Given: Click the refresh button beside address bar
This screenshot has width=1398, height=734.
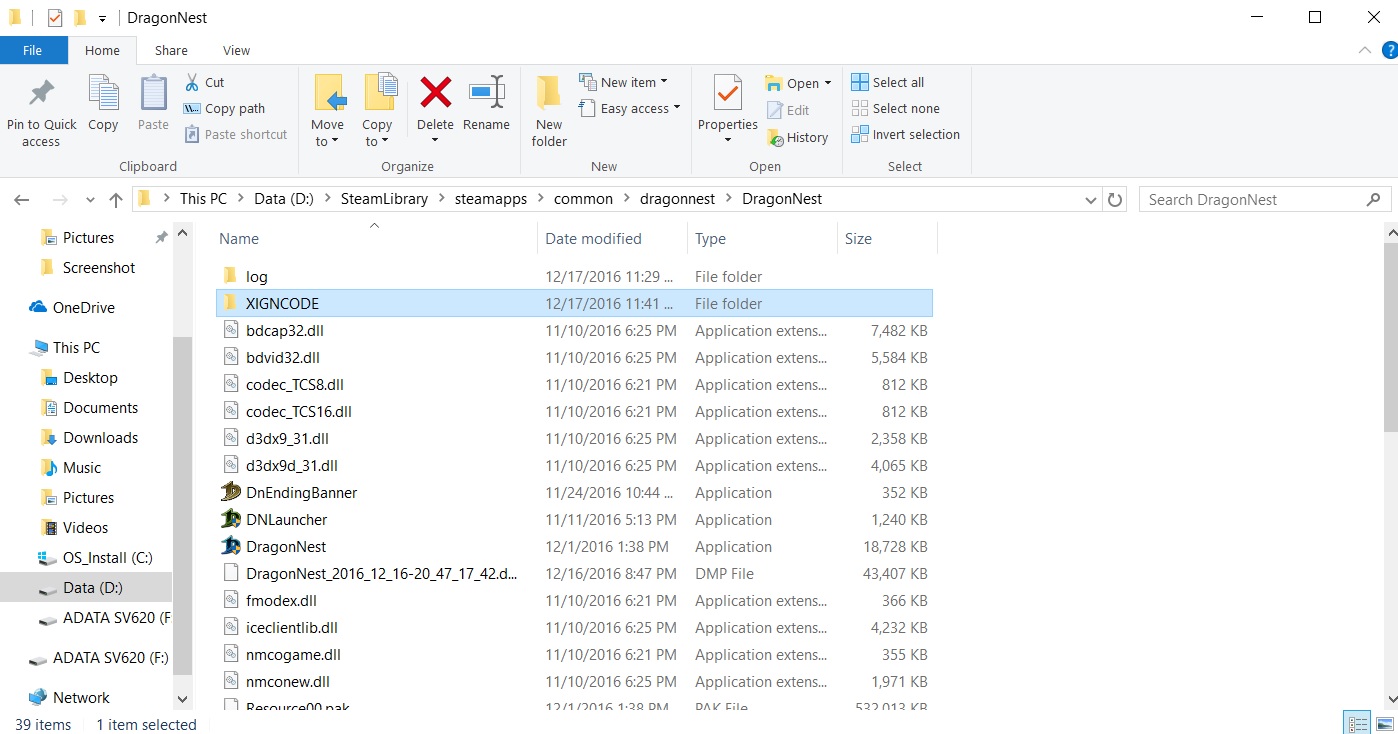Looking at the screenshot, I should (x=1115, y=199).
